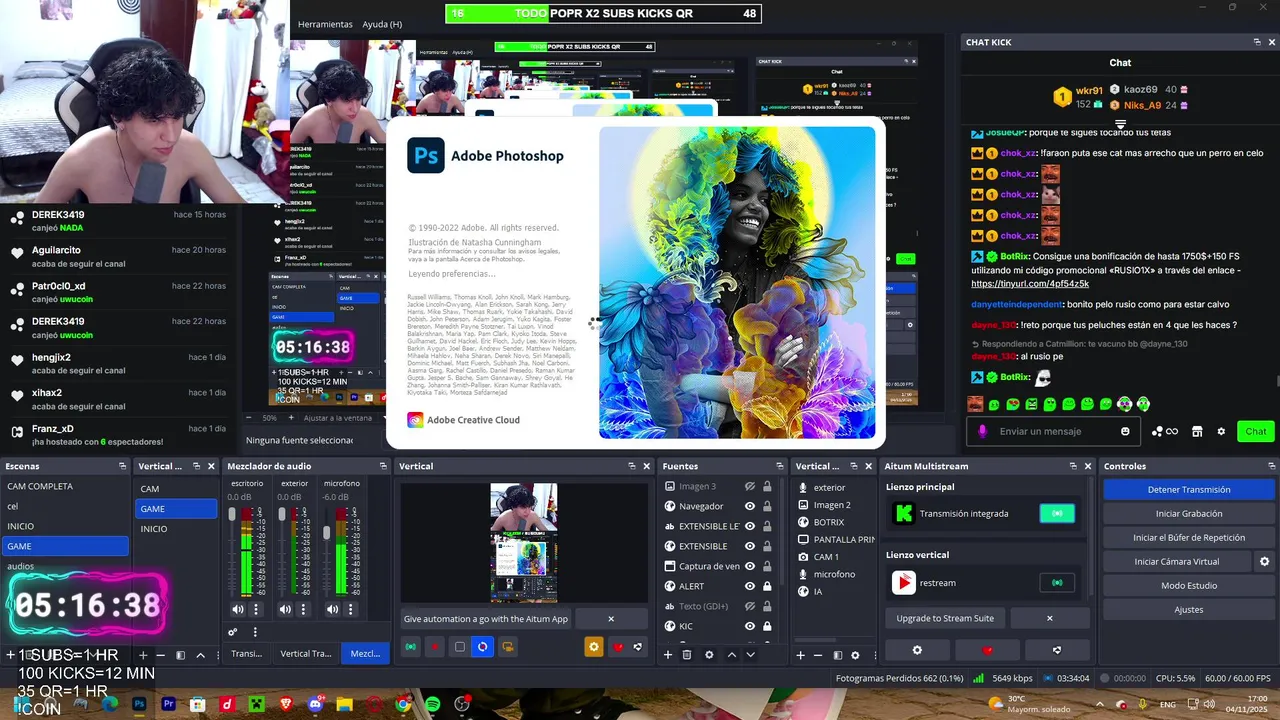Mute the exterior audio channel
The image size is (1280, 720).
click(285, 609)
